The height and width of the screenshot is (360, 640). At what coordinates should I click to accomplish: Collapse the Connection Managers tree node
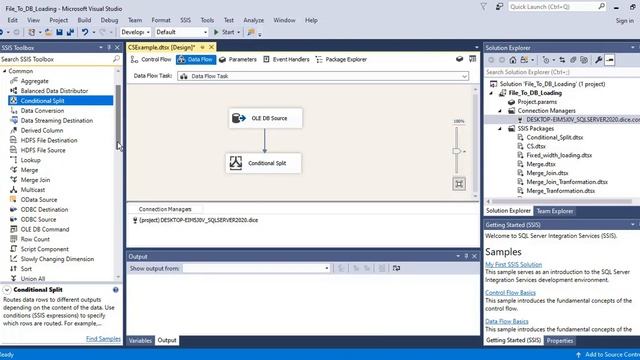point(500,111)
